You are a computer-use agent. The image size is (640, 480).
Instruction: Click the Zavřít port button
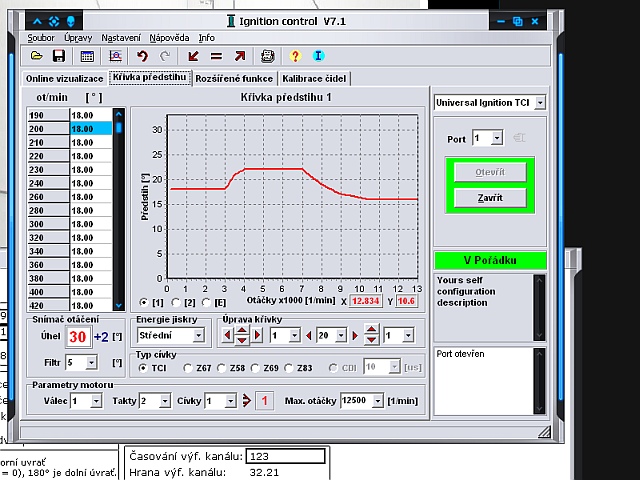tap(490, 198)
